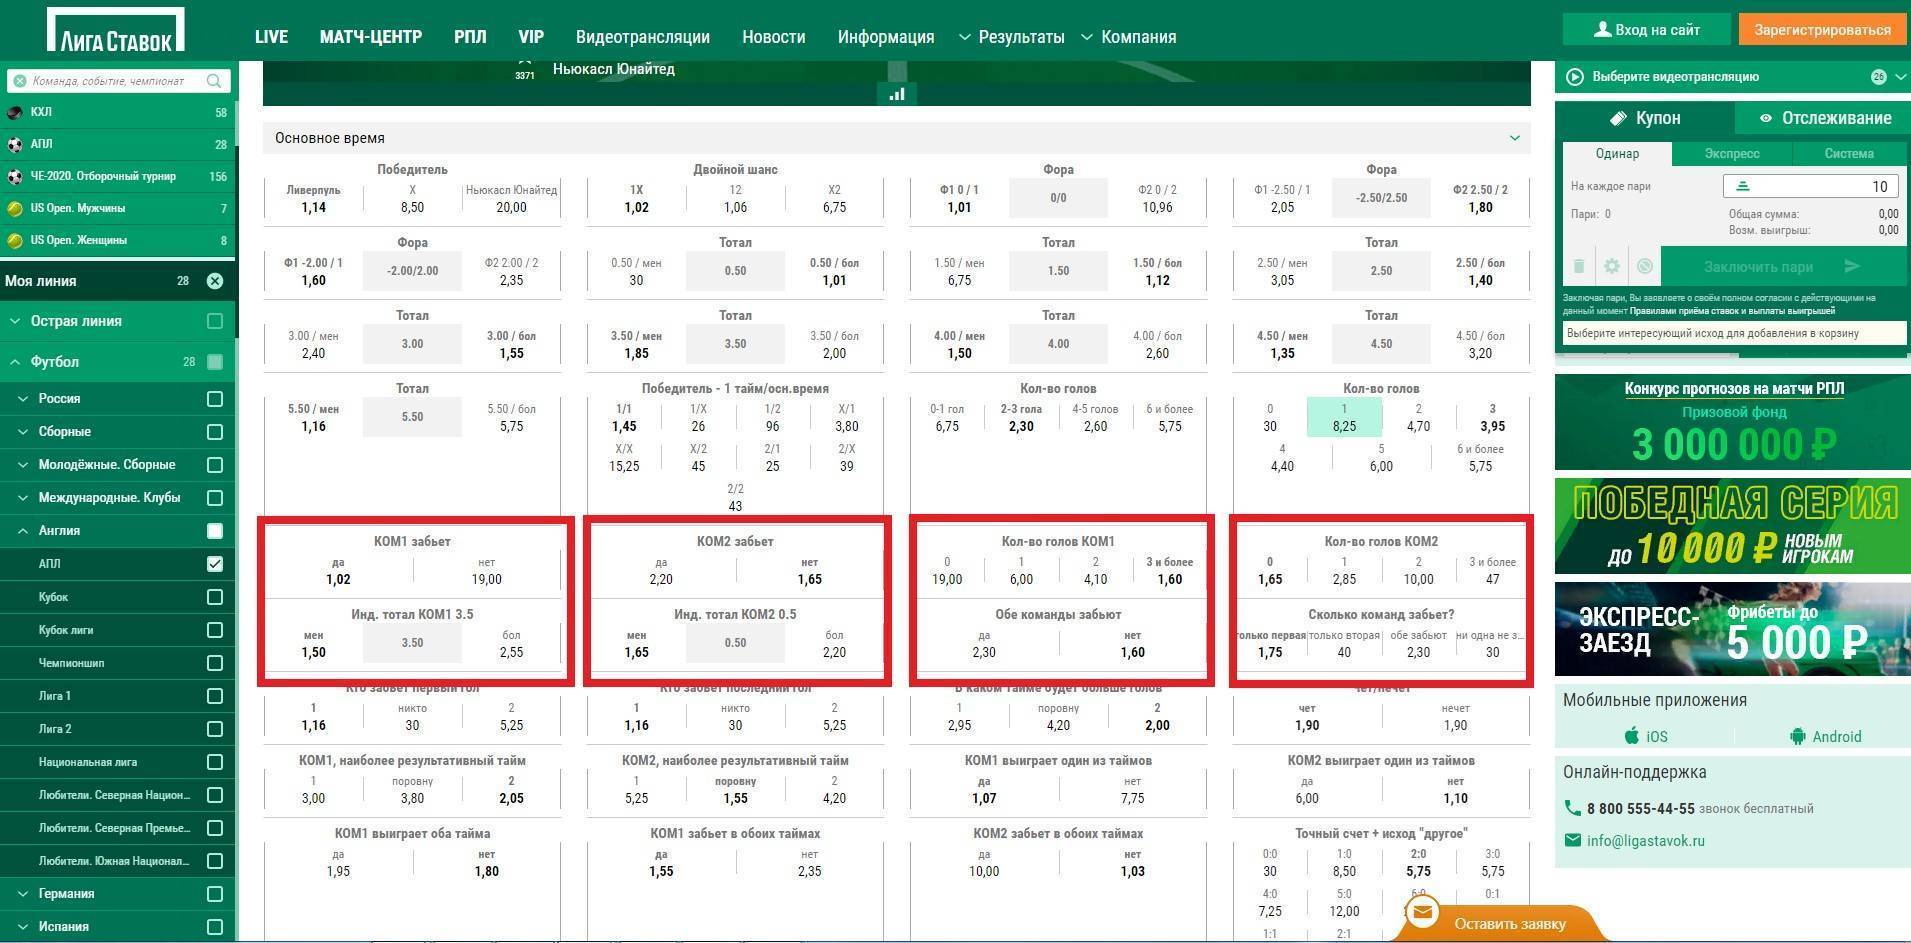1911x943 pixels.
Task: Select the highlighted 8,25 odds cell
Action: (1344, 417)
